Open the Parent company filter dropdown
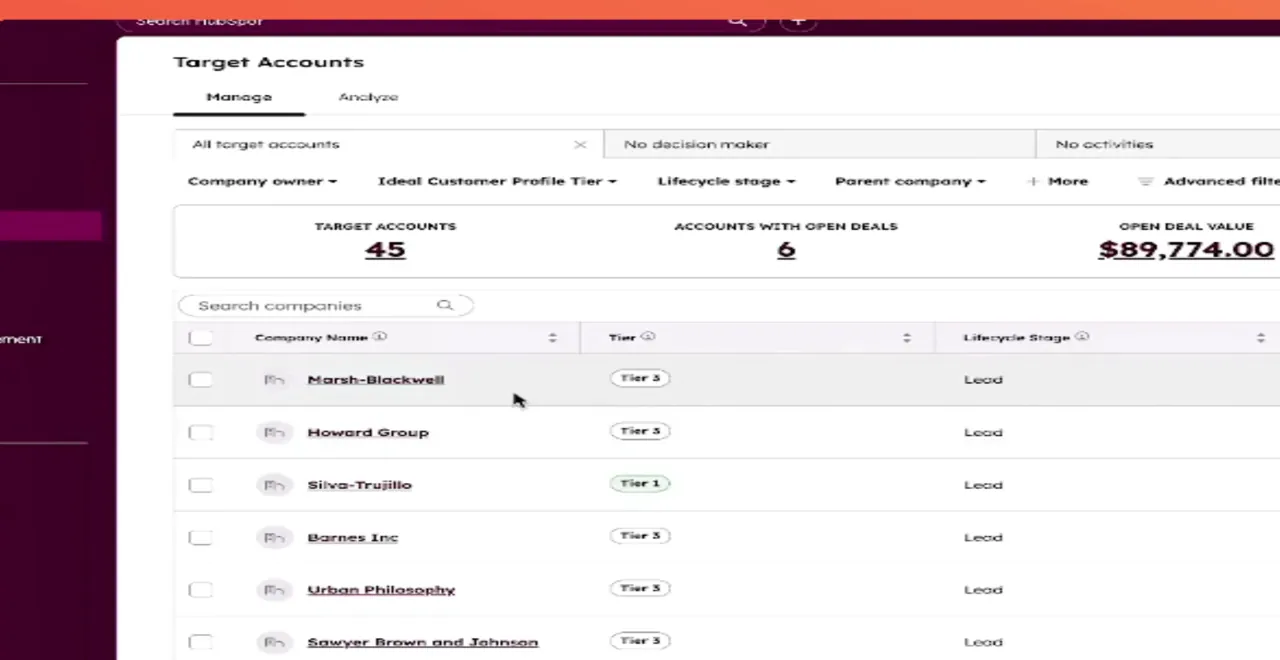This screenshot has height=660, width=1280. [x=910, y=182]
